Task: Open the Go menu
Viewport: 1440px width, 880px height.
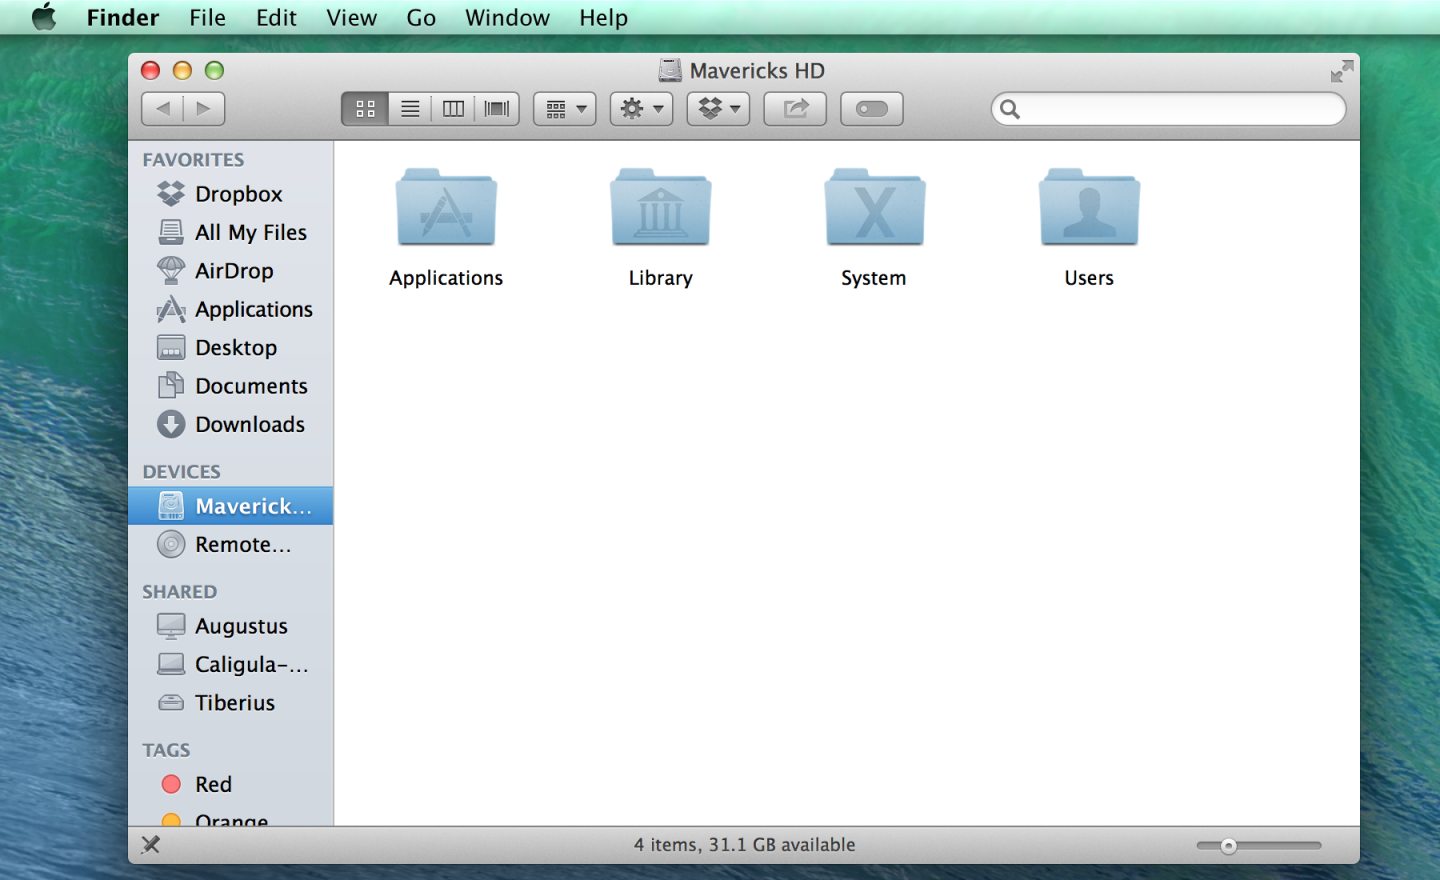Action: click(420, 17)
